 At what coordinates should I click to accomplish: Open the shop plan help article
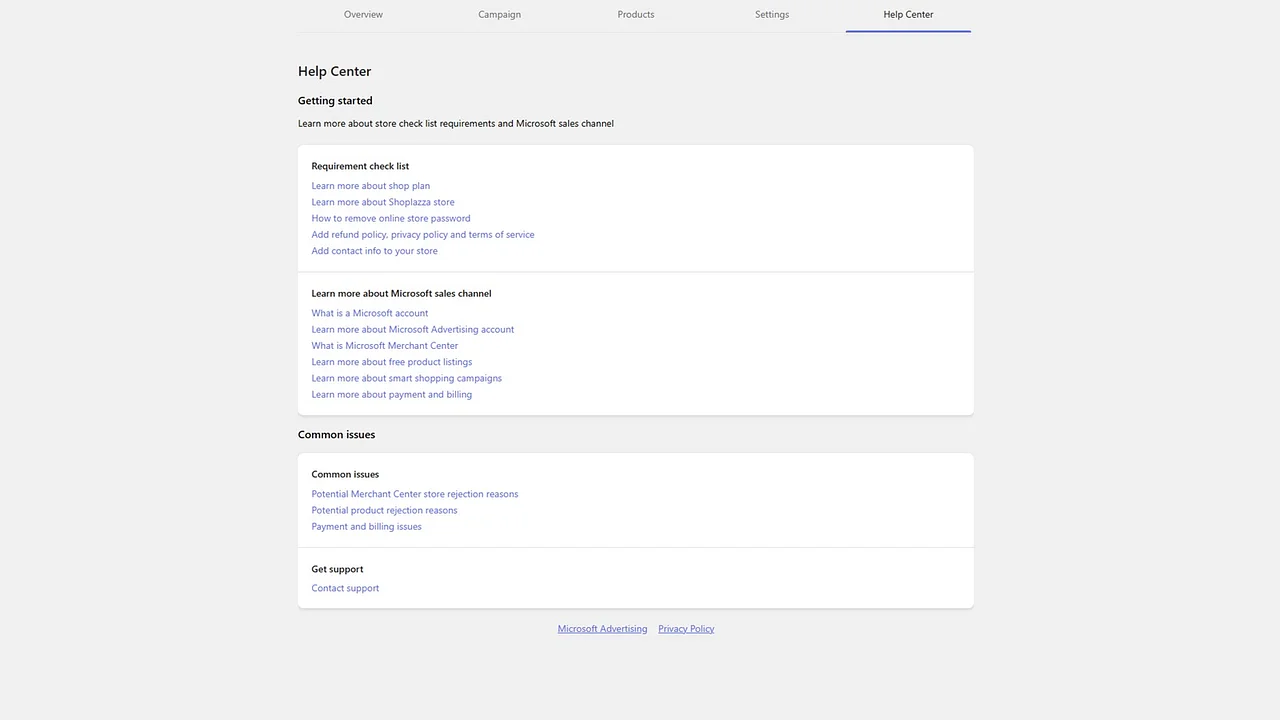pyautogui.click(x=370, y=186)
